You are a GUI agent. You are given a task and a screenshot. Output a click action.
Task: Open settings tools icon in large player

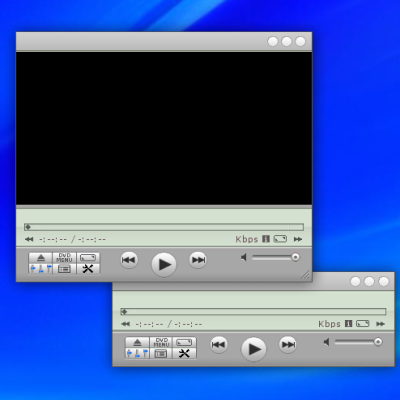[88, 269]
